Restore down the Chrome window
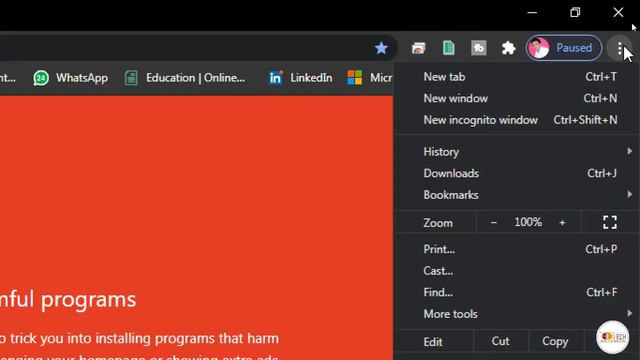 pyautogui.click(x=575, y=13)
